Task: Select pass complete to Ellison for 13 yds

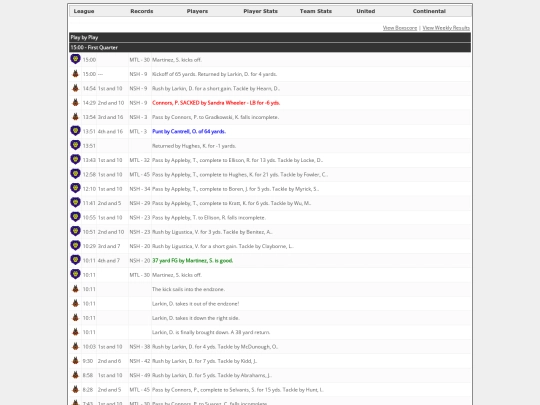Action: 237,160
